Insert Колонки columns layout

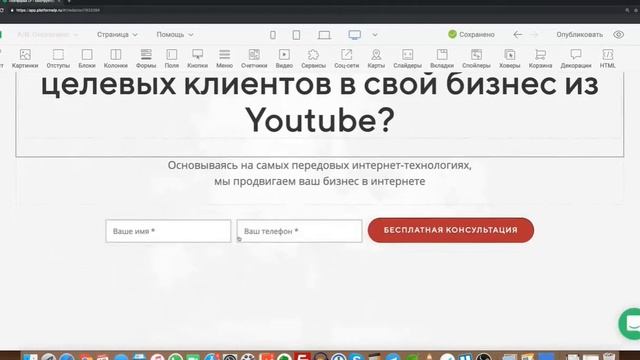(116, 58)
